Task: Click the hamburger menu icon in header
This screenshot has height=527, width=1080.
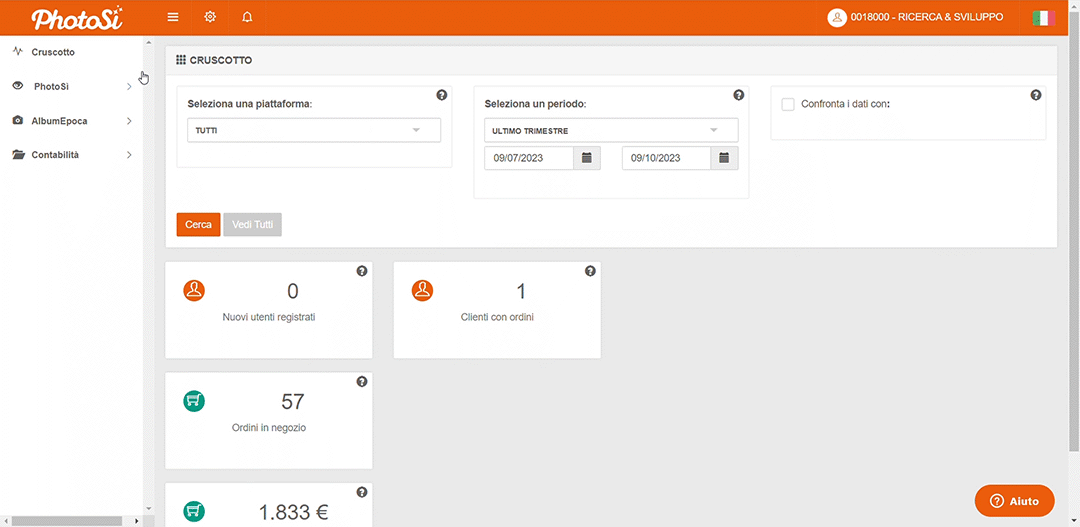Action: coord(173,17)
